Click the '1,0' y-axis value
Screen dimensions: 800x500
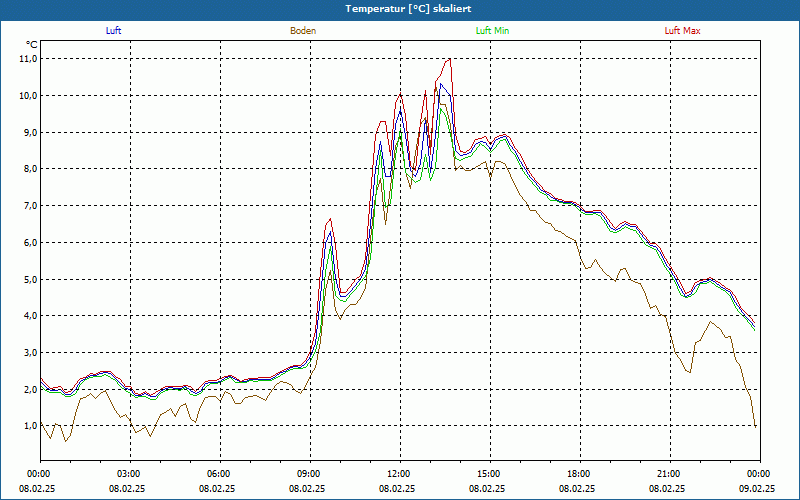31,426
